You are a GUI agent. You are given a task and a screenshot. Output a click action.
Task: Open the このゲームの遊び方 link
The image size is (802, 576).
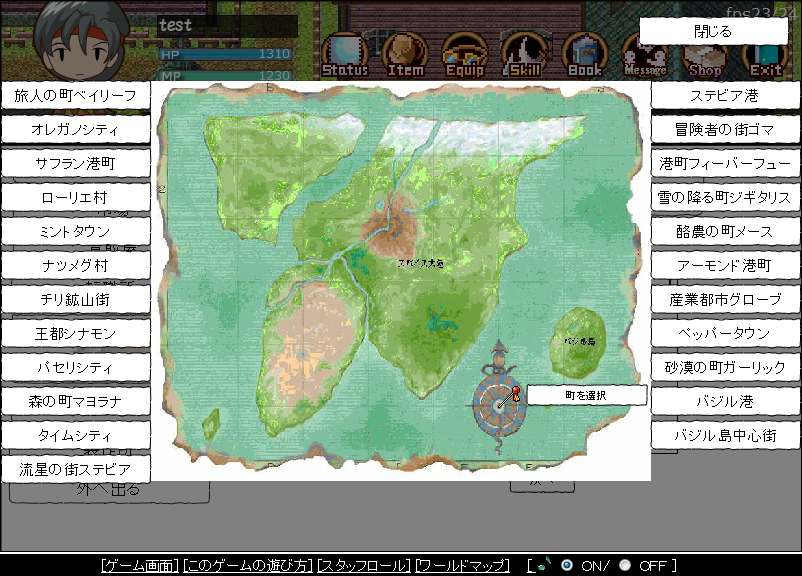[x=247, y=566]
